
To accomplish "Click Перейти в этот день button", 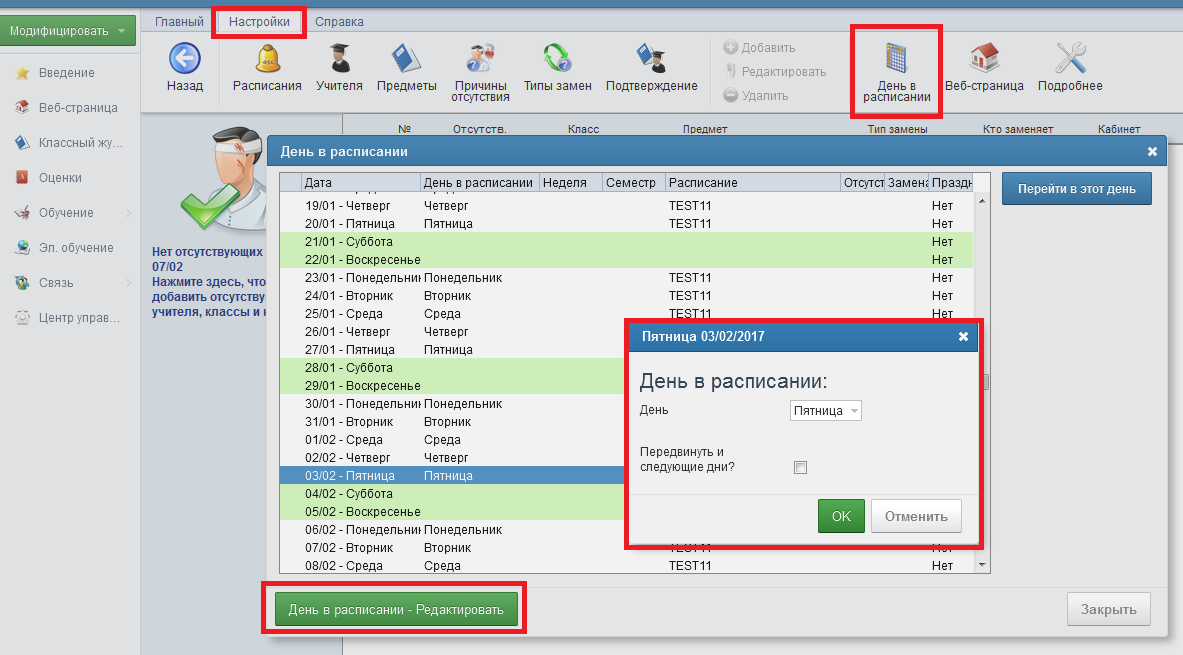I will [1076, 189].
